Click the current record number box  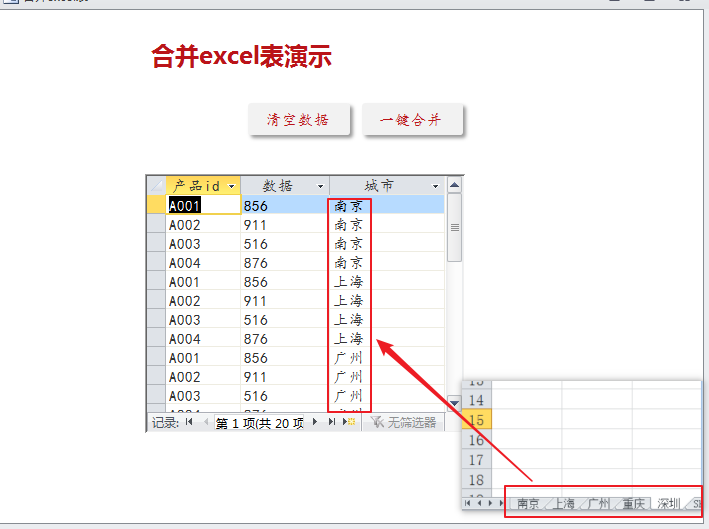[259, 423]
